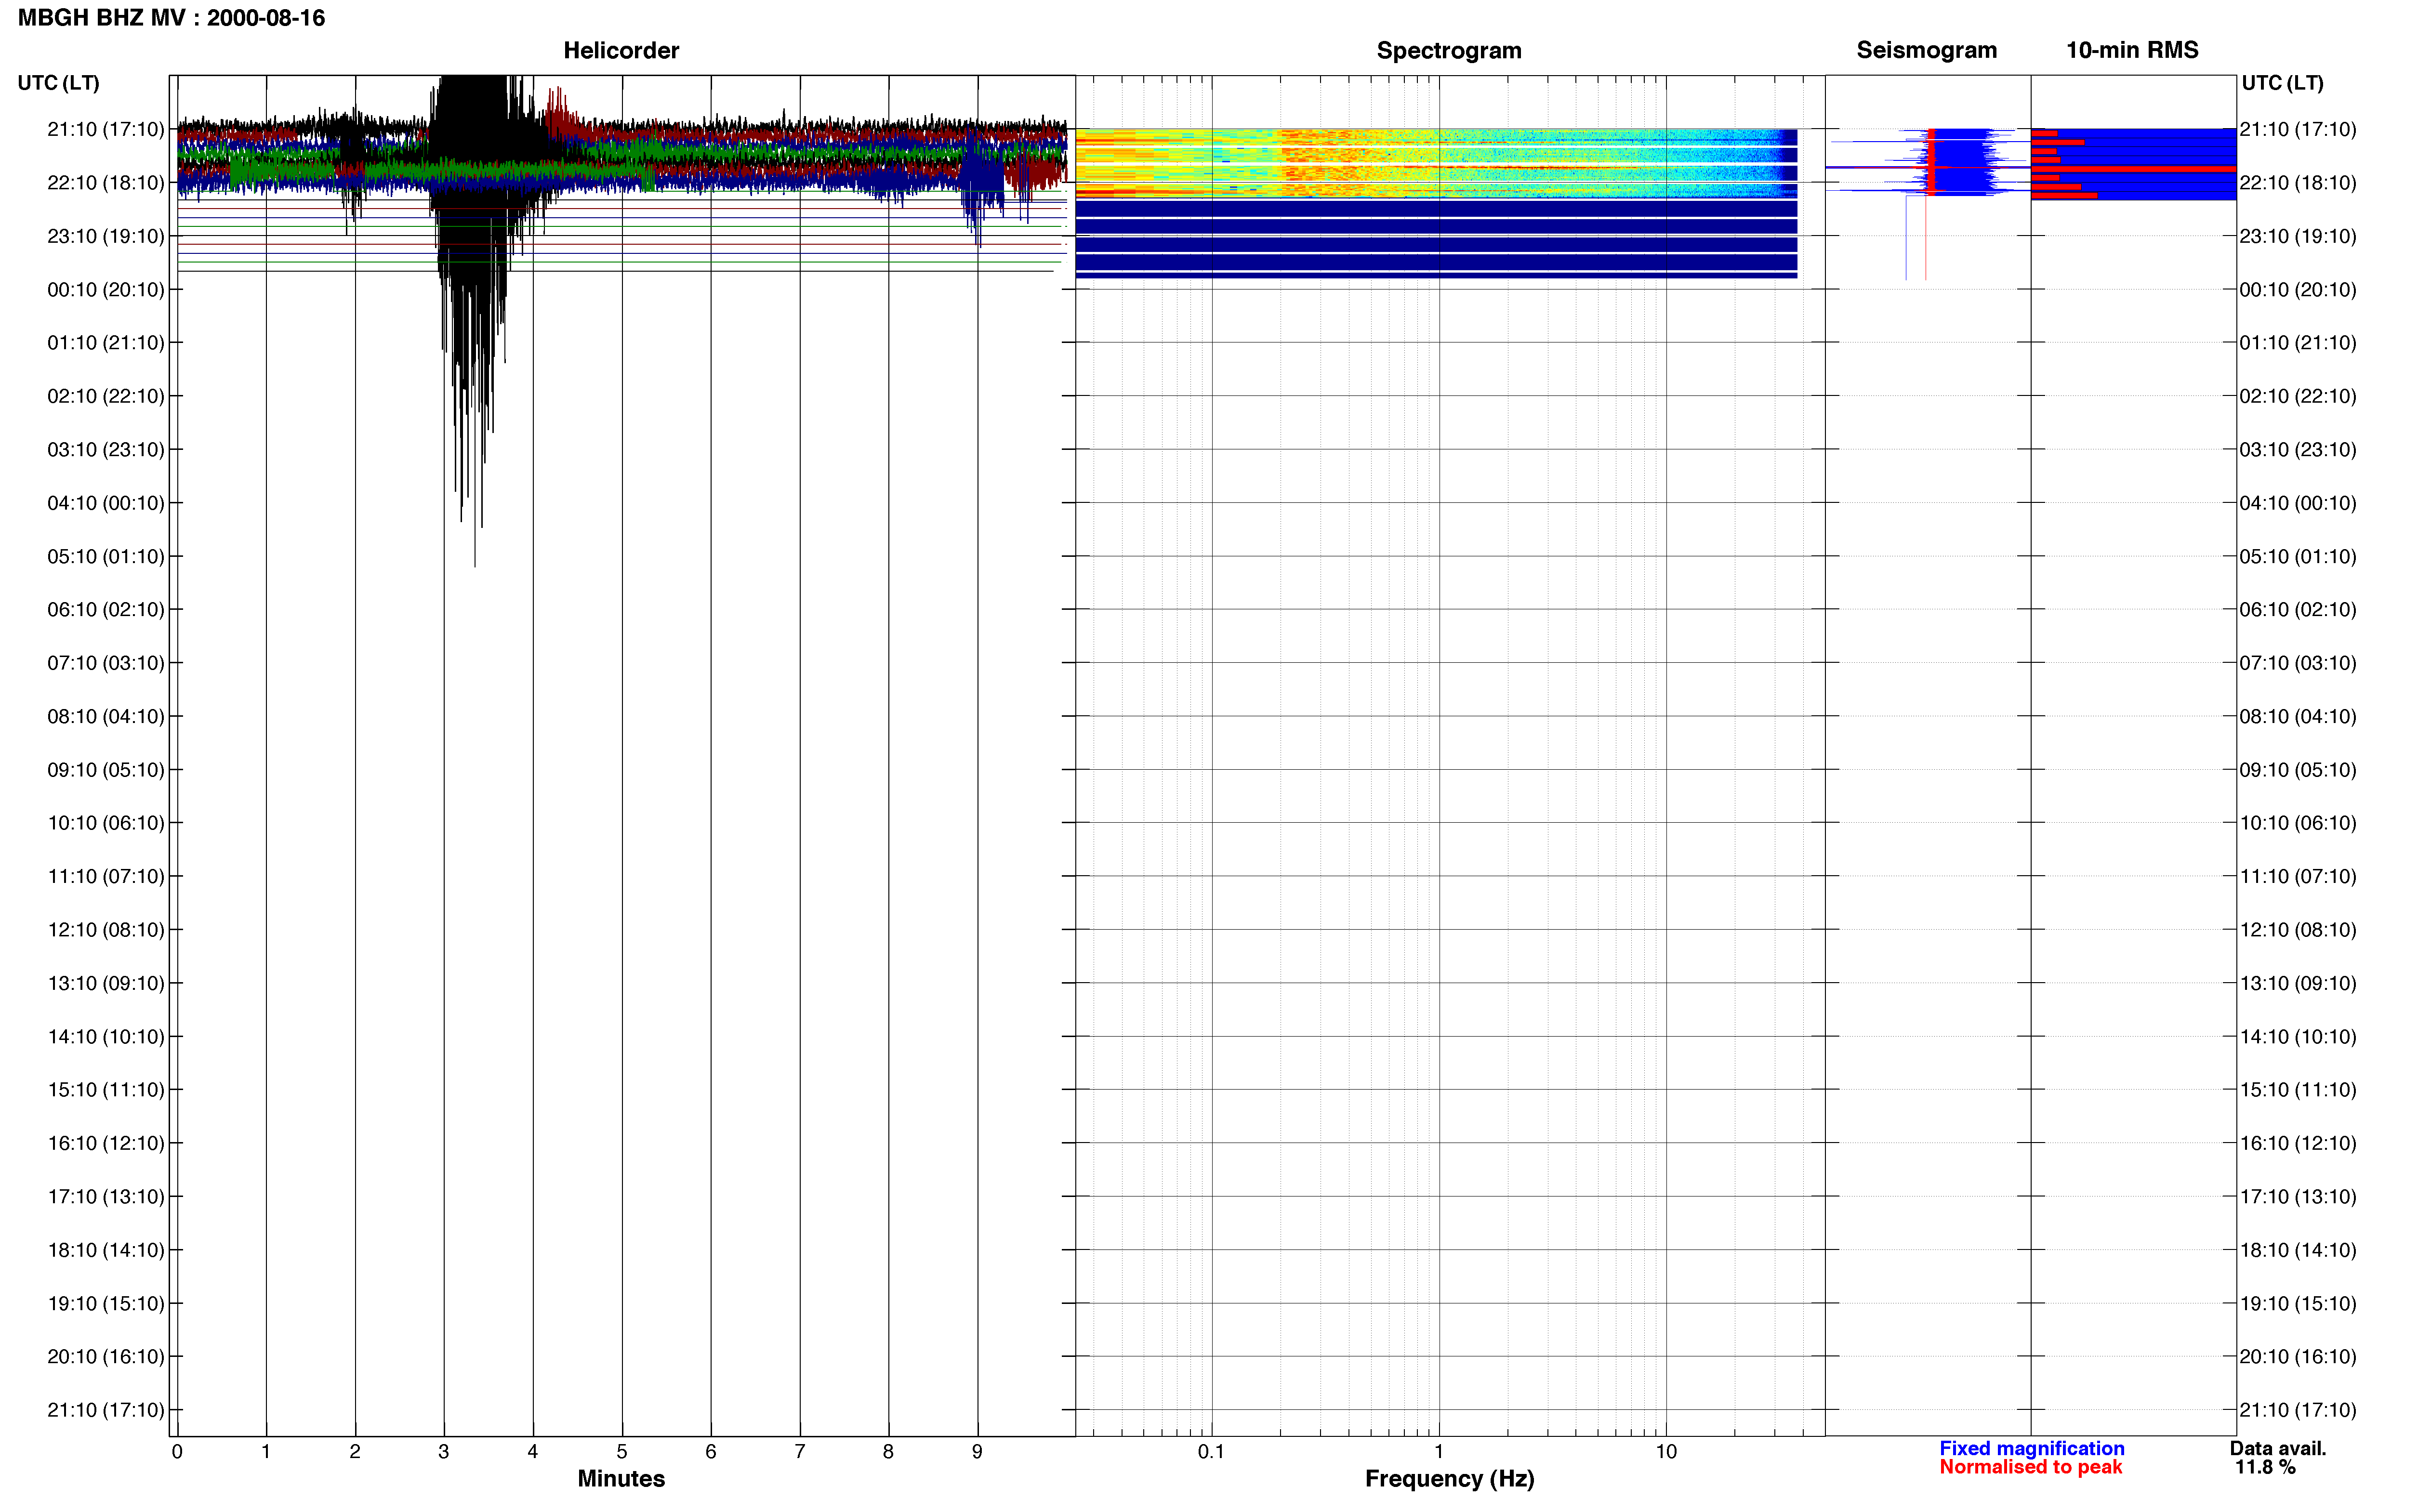Image resolution: width=2418 pixels, height=1512 pixels.
Task: Click left time label '19:10 (15:10)'
Action: click(x=106, y=1303)
